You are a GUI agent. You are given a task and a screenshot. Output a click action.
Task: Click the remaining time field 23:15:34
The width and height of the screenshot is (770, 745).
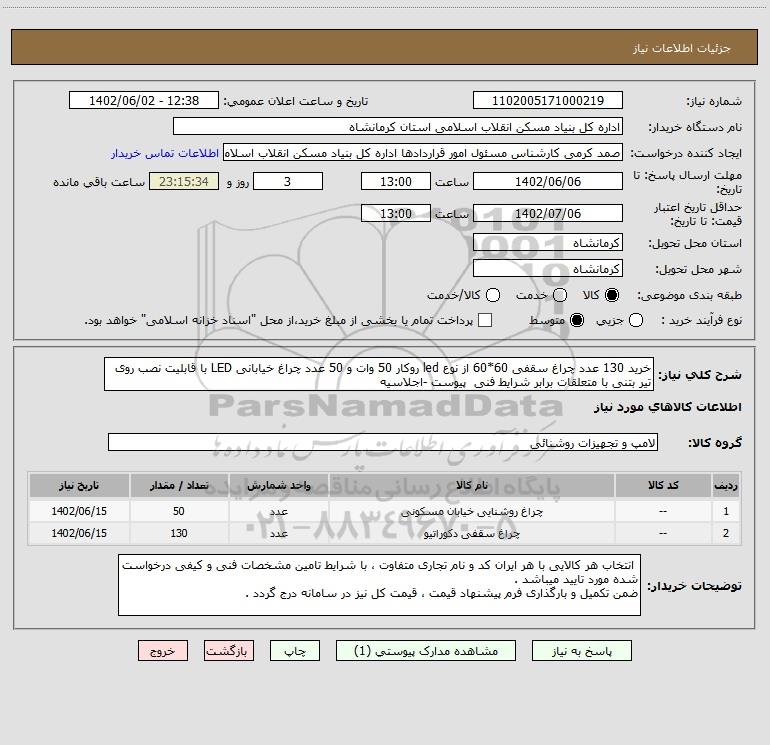coord(184,181)
